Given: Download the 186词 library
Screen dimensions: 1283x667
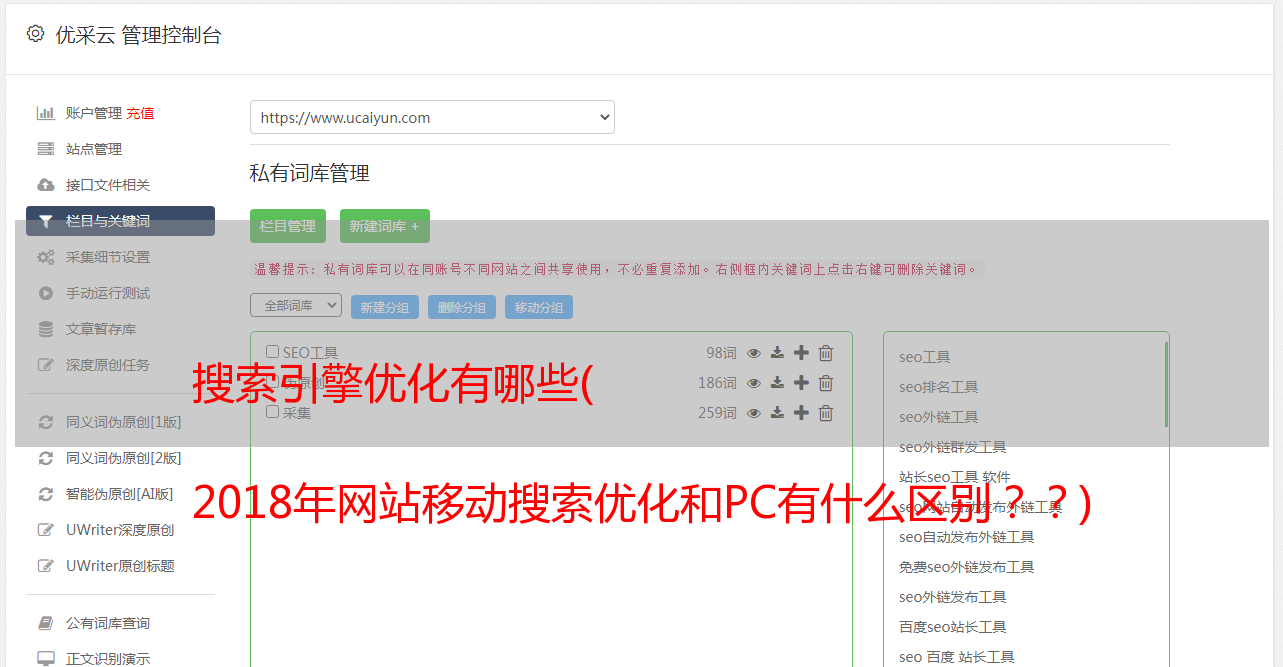Looking at the screenshot, I should coord(777,383).
